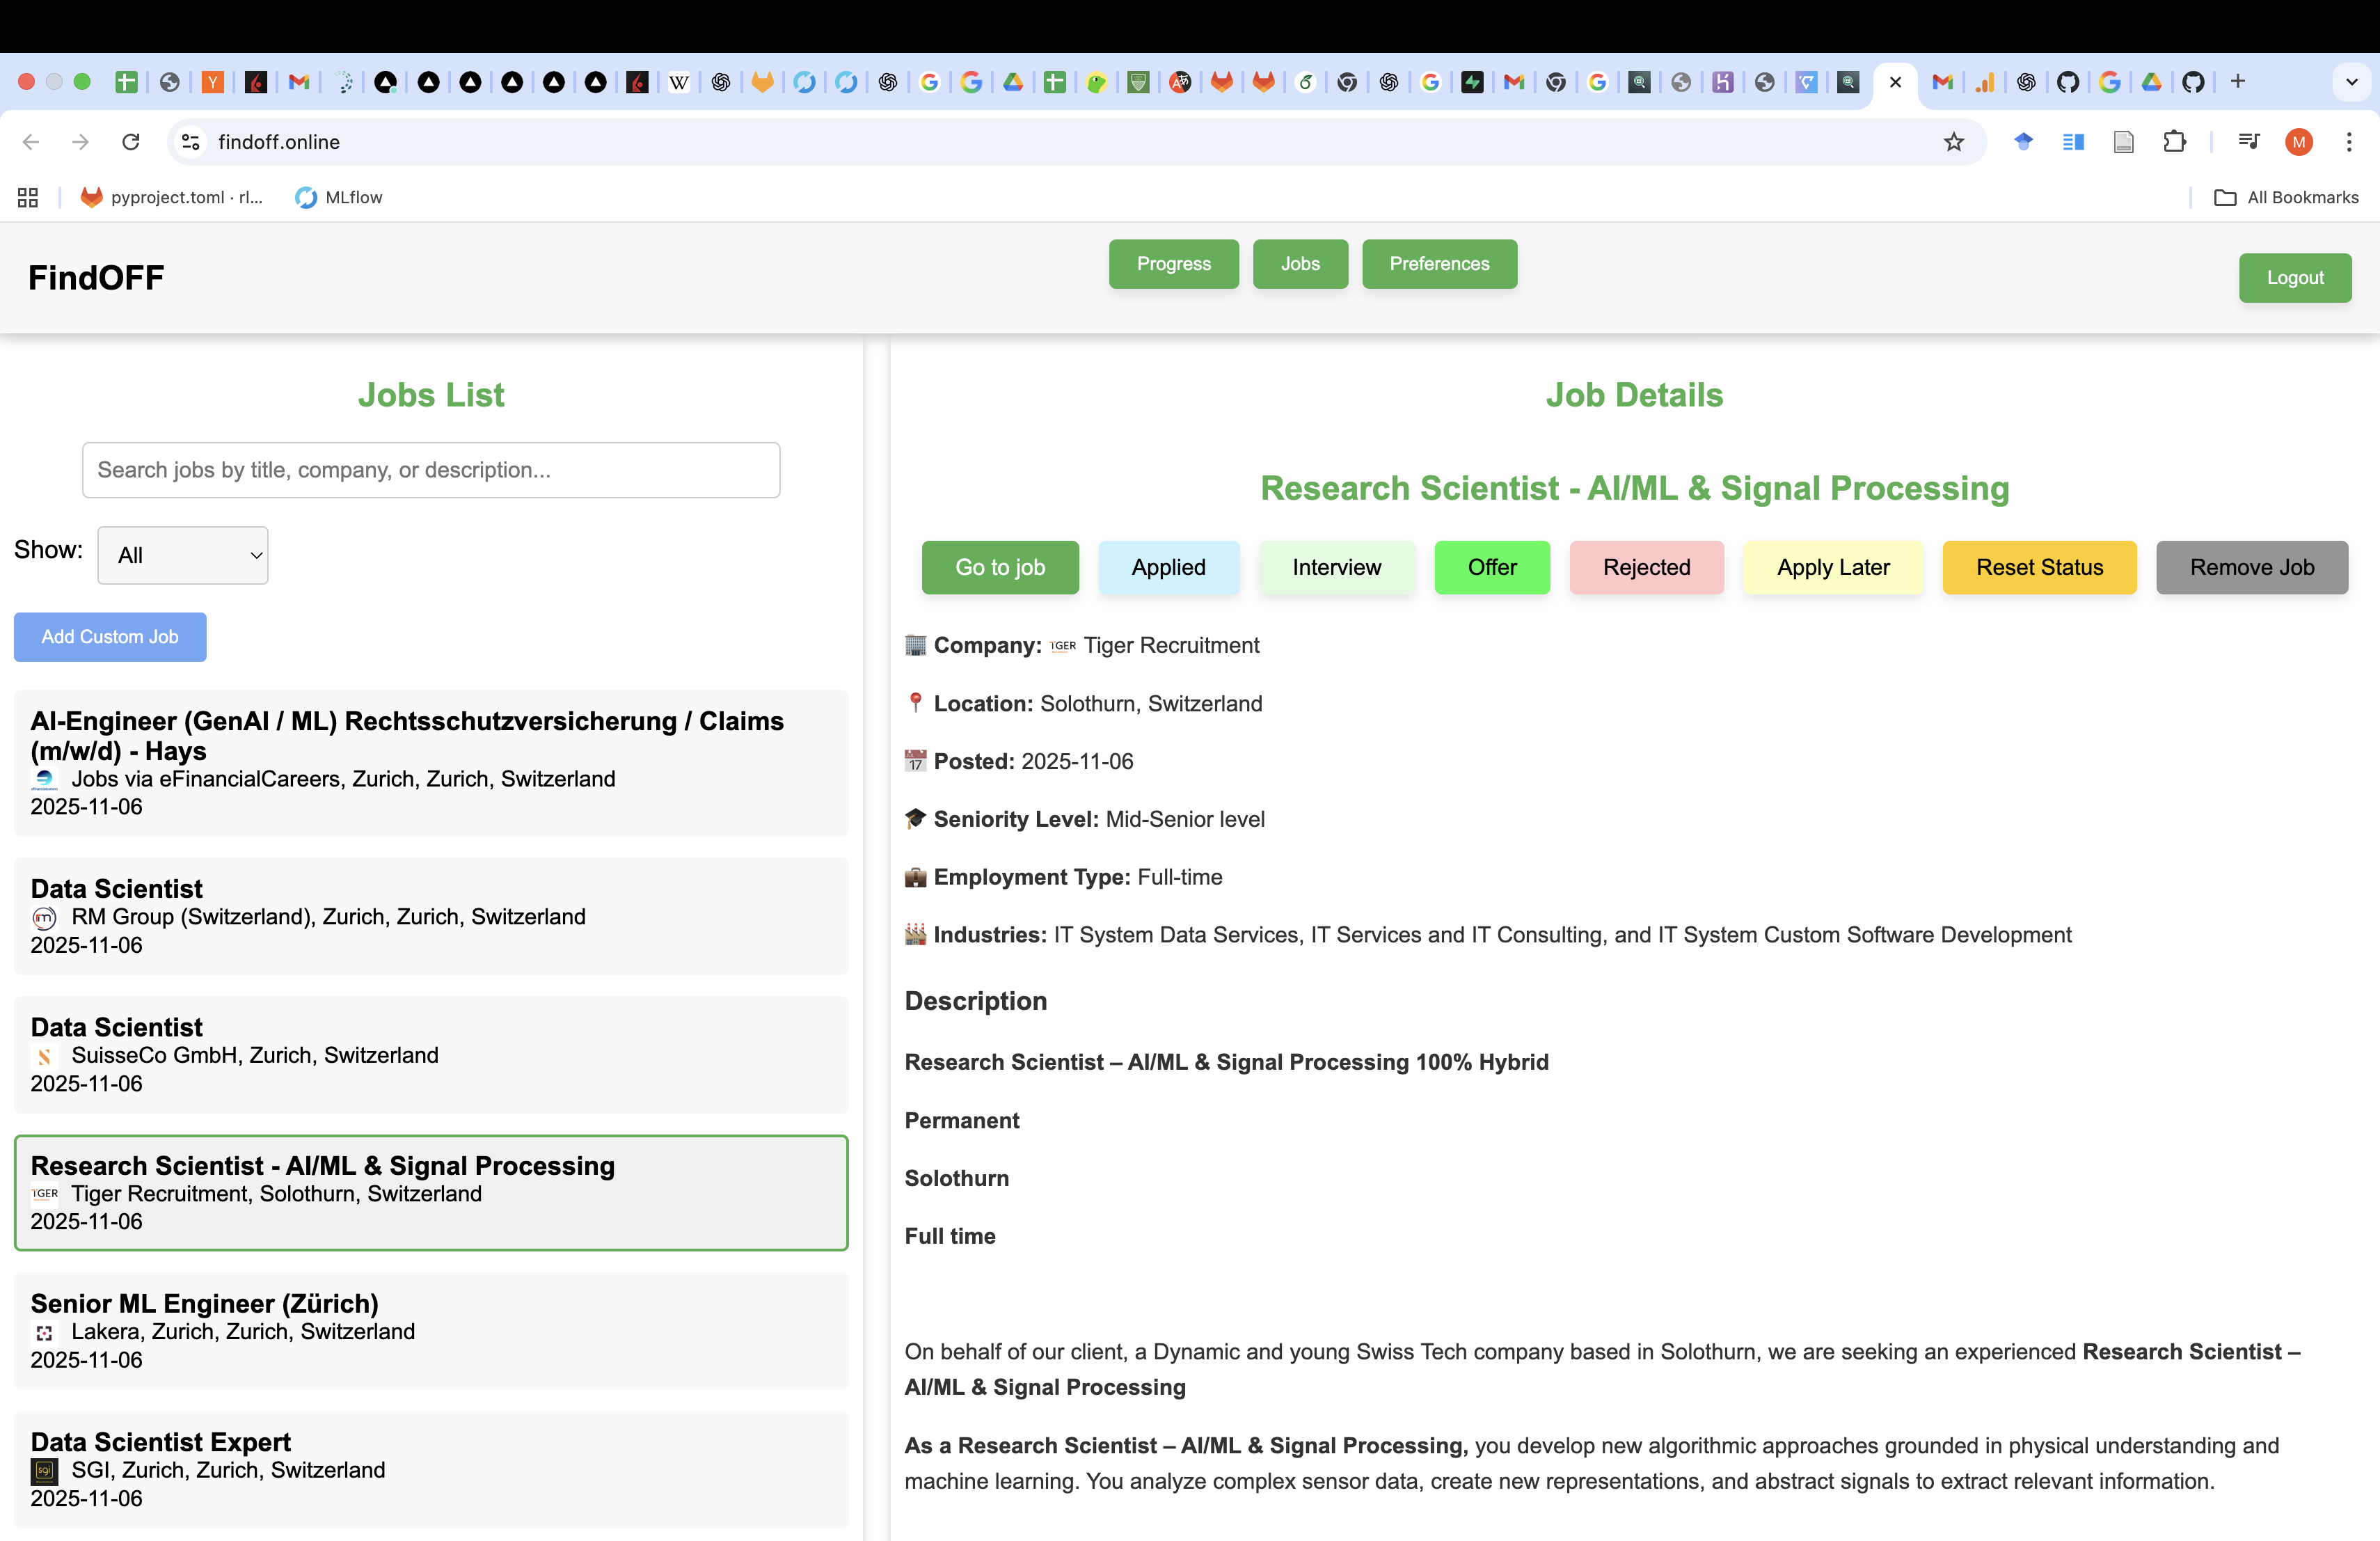The height and width of the screenshot is (1541, 2380).
Task: Switch to the Progress tab
Action: click(x=1173, y=264)
